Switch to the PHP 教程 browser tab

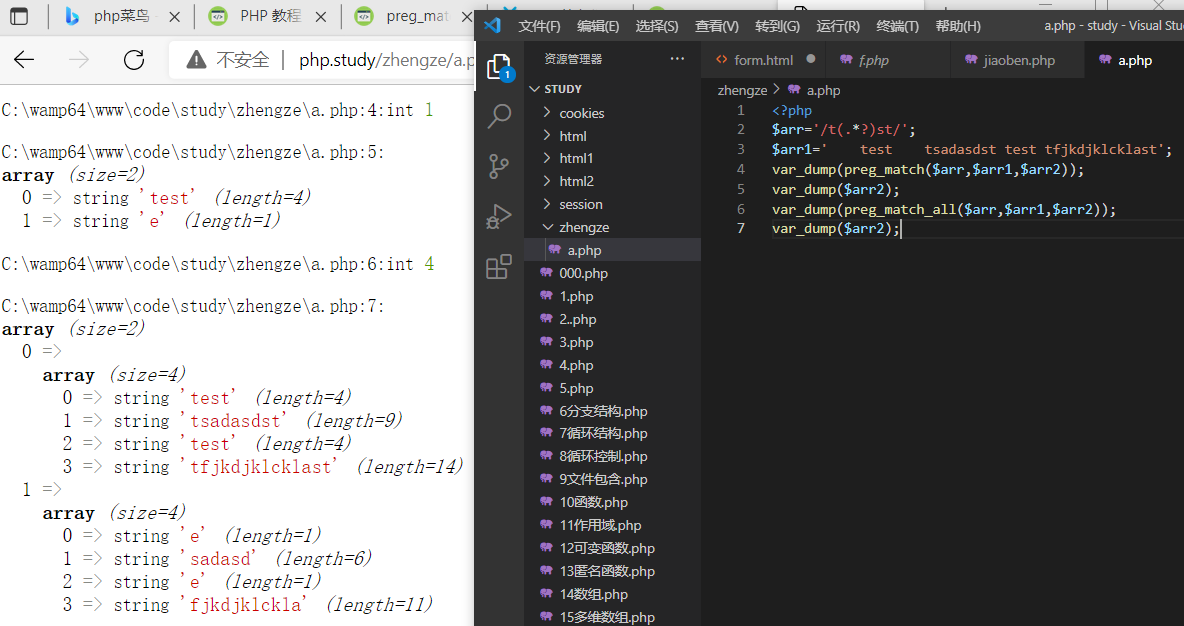[268, 16]
